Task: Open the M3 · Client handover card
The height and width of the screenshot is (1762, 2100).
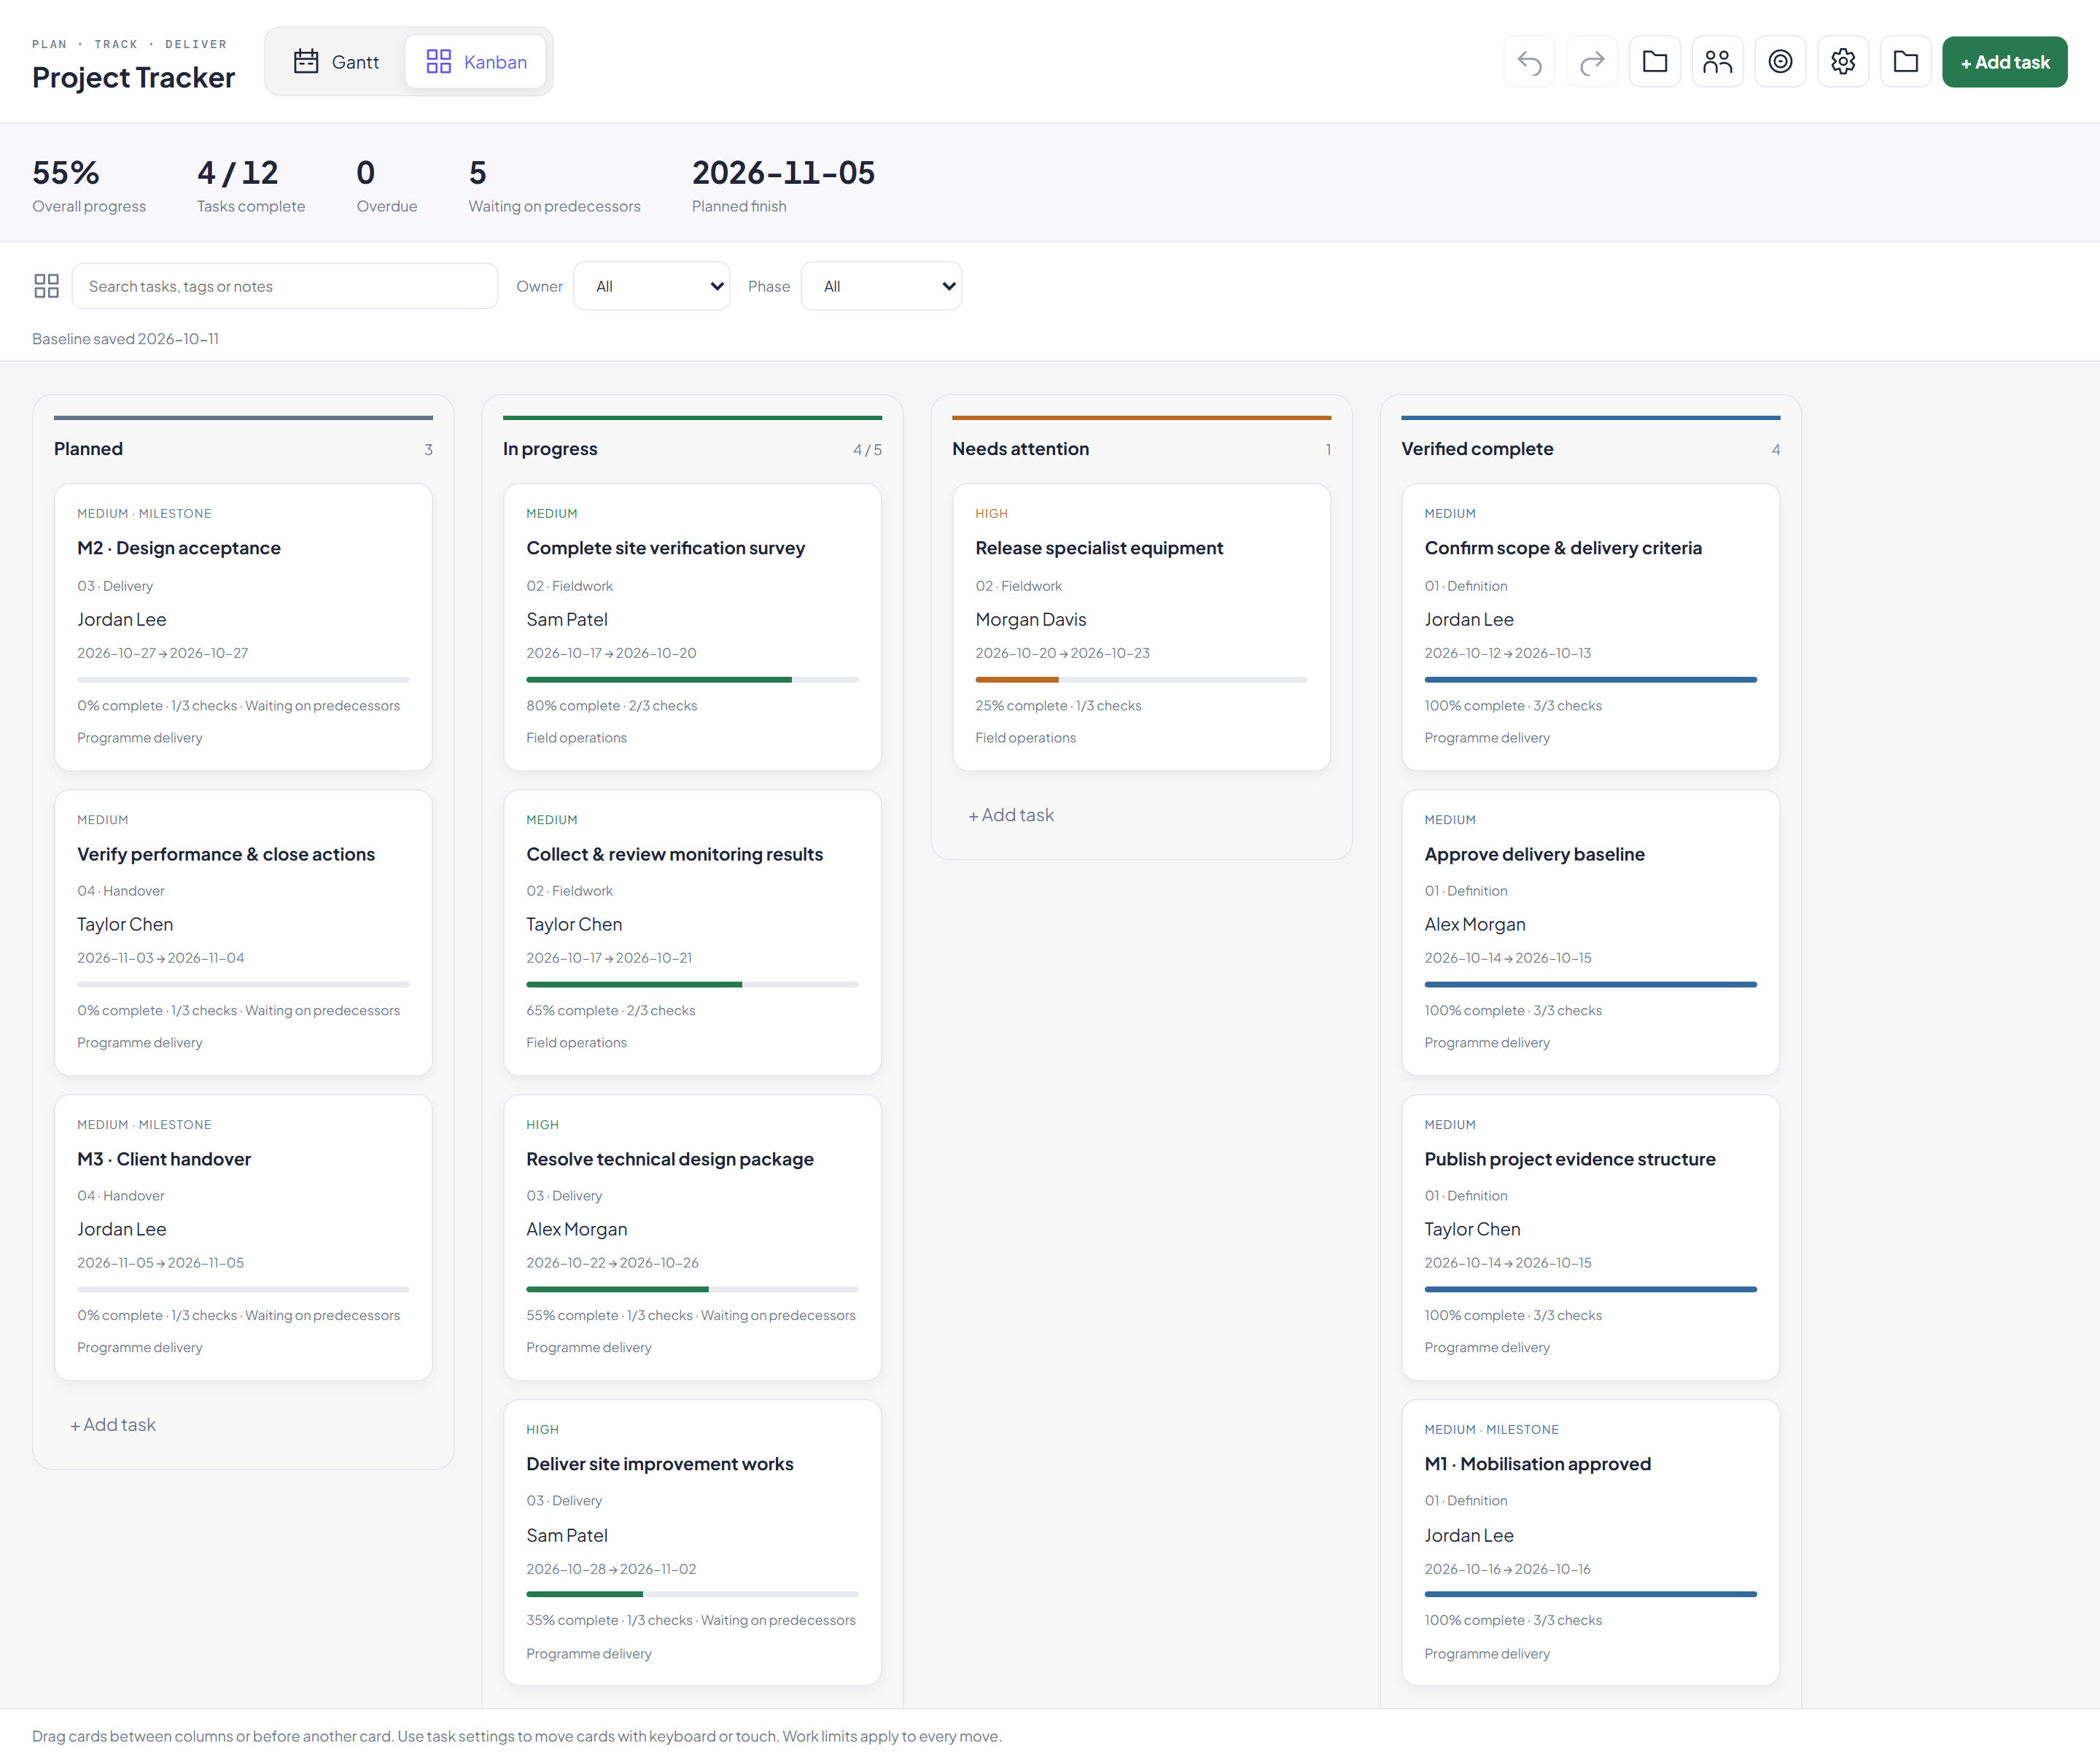Action: 243,1238
